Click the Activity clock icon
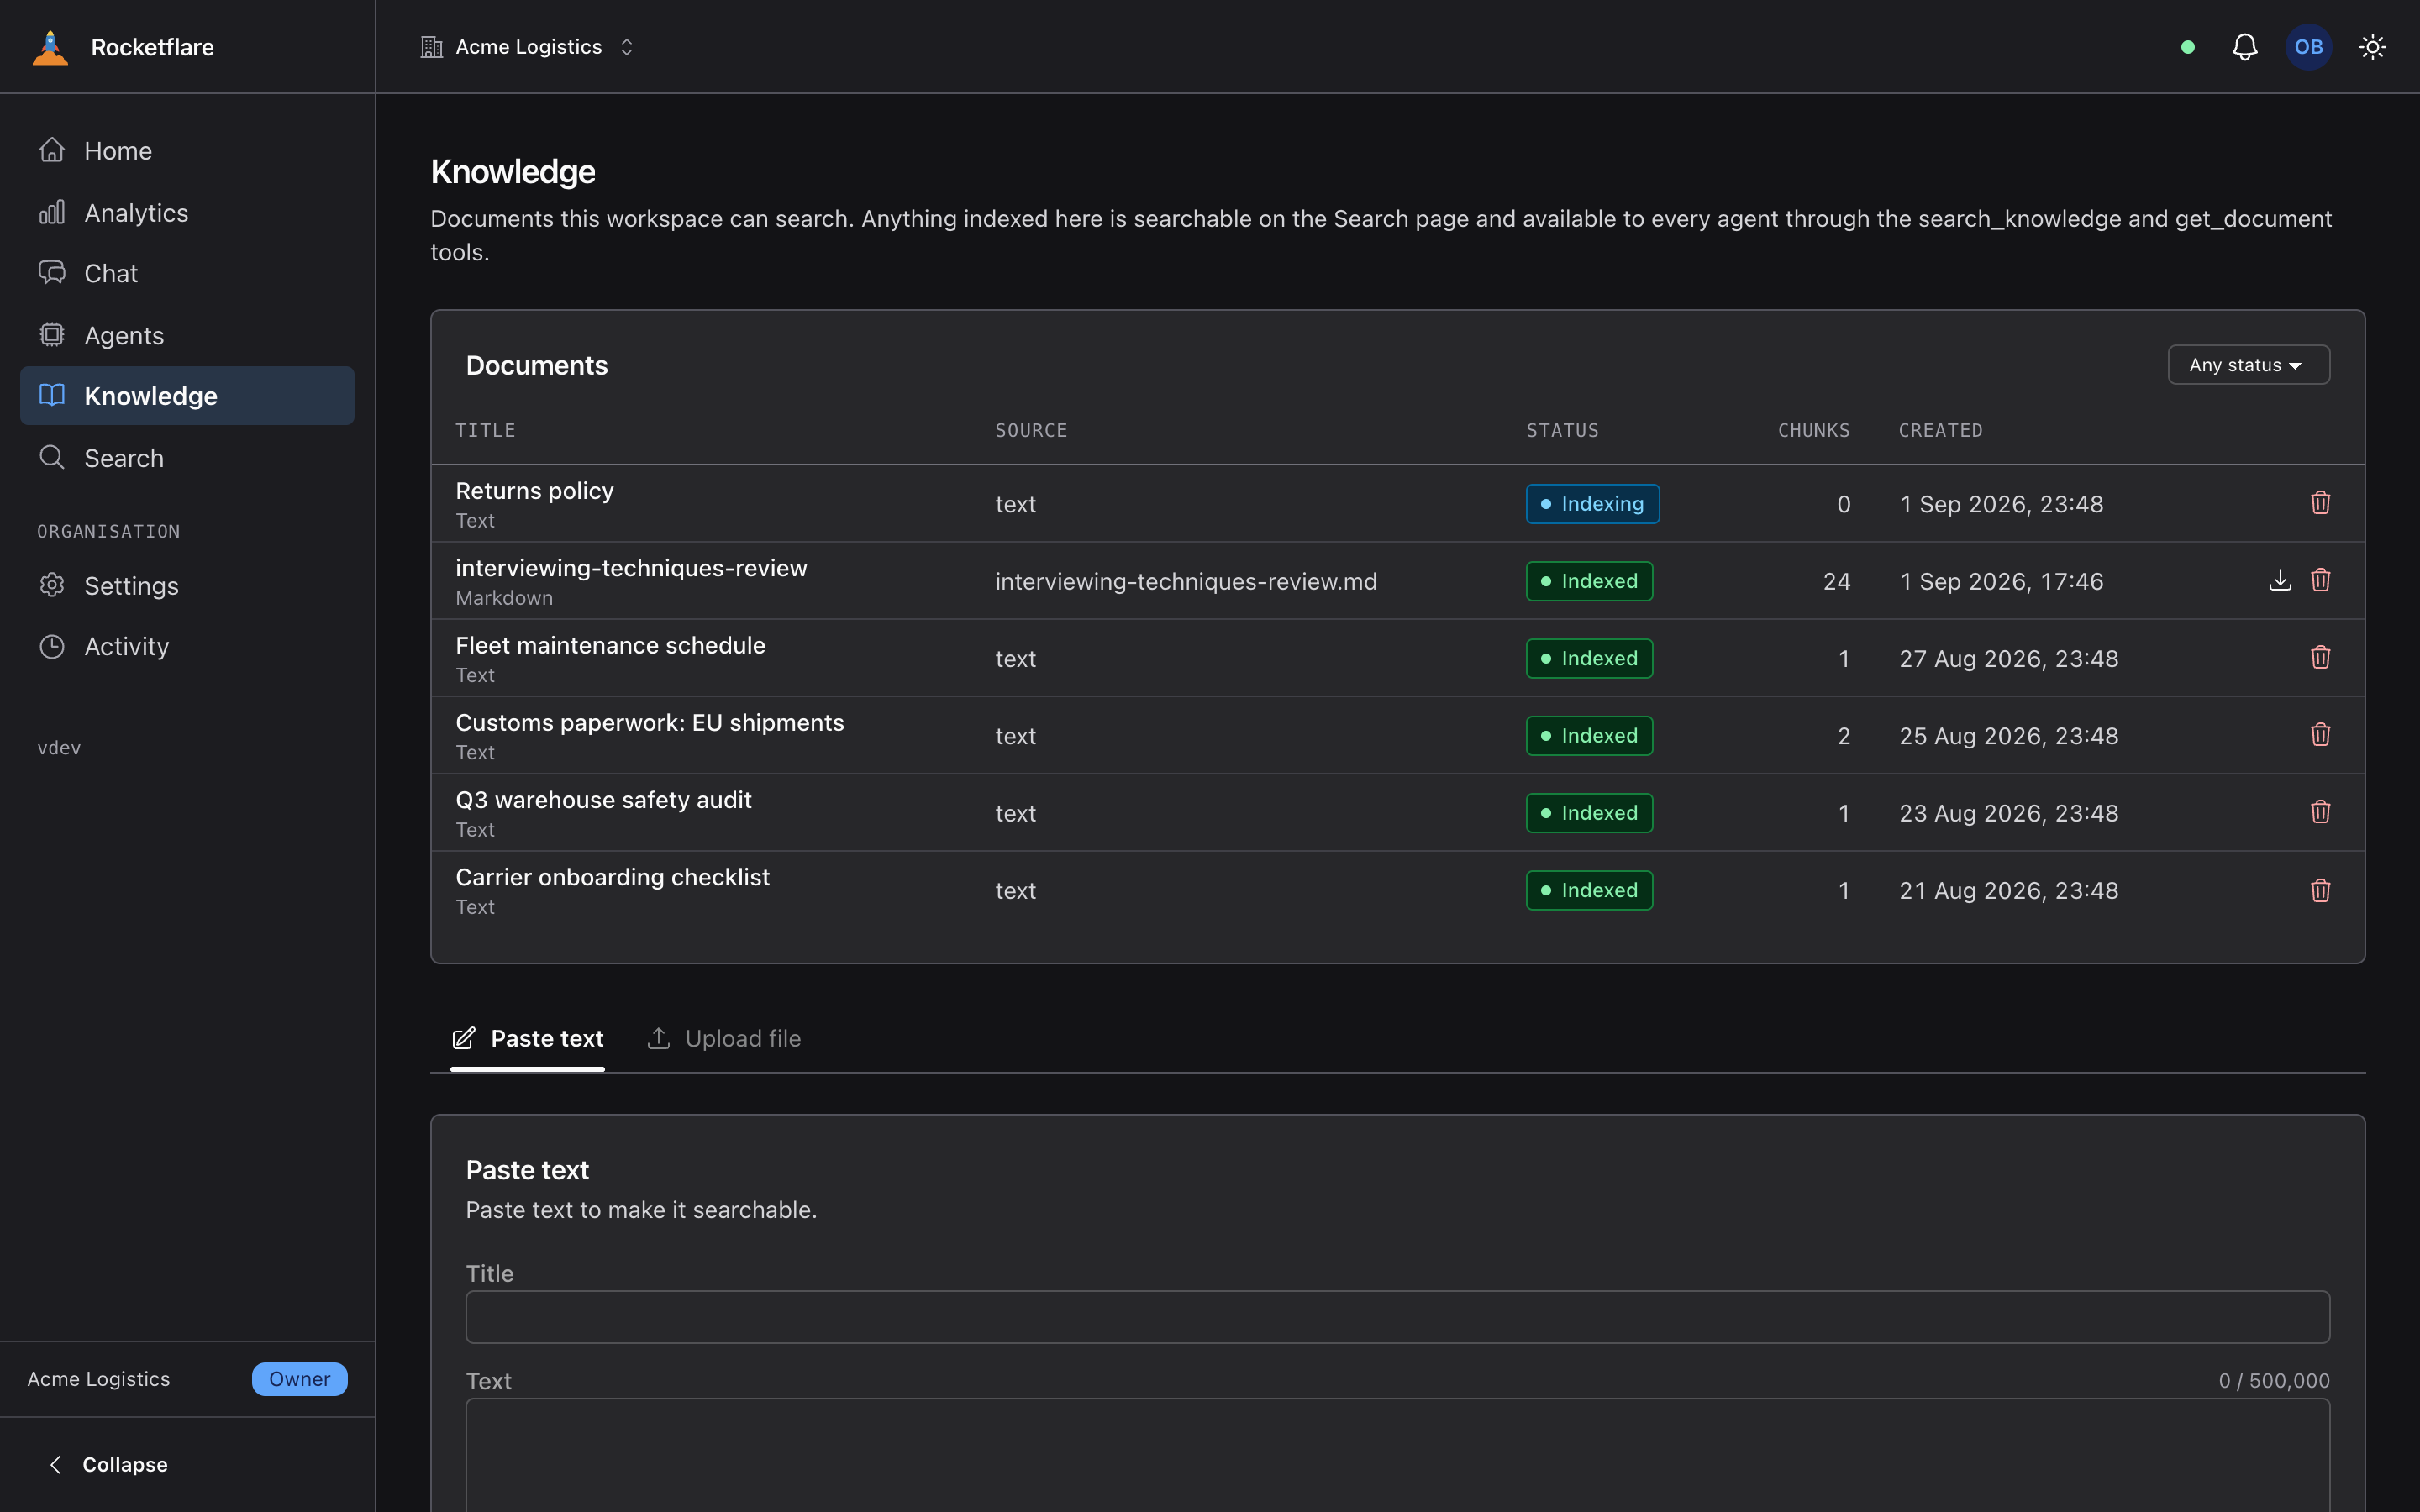This screenshot has height=1512, width=2420. click(x=52, y=647)
